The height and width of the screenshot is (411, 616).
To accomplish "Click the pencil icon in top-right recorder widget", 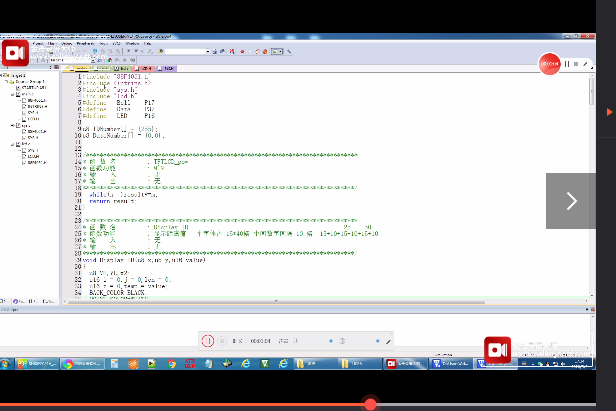I will [585, 64].
